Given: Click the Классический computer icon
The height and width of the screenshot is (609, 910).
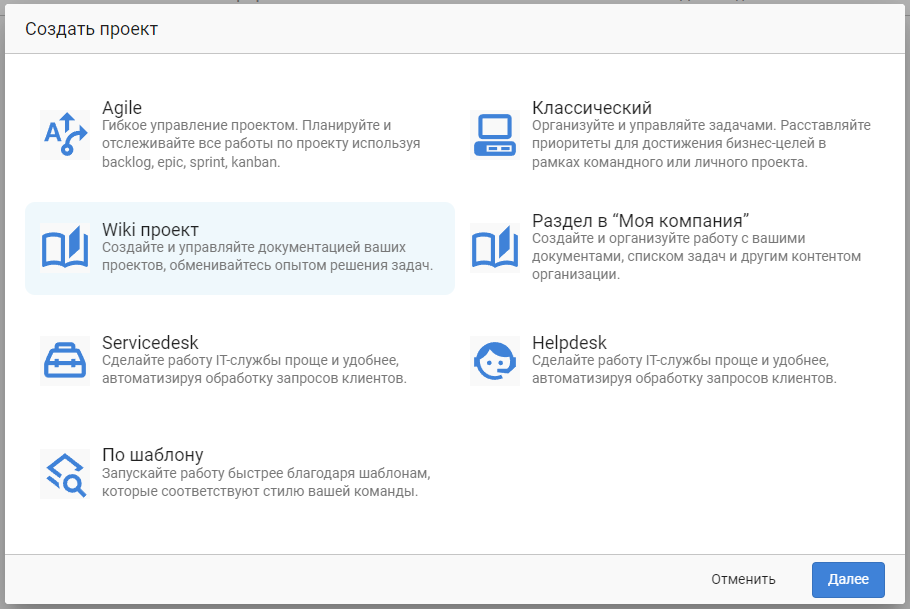Looking at the screenshot, I should [495, 134].
